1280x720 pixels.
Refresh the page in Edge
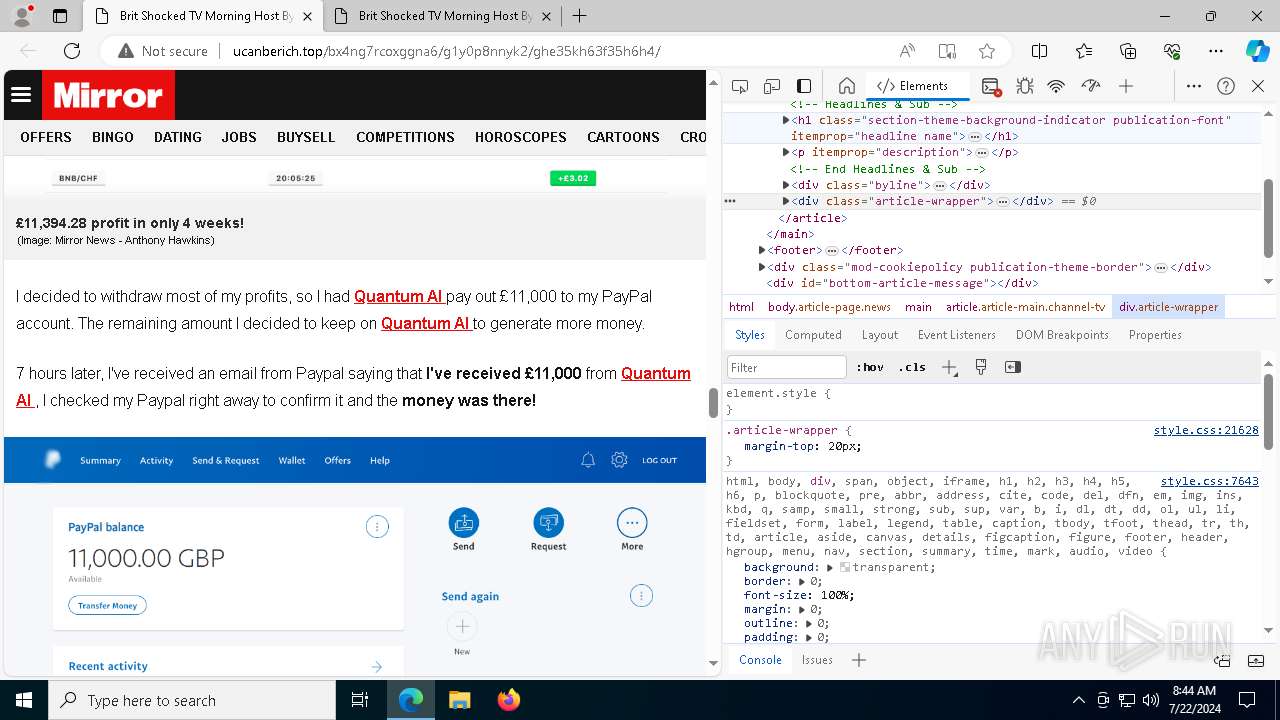point(72,51)
